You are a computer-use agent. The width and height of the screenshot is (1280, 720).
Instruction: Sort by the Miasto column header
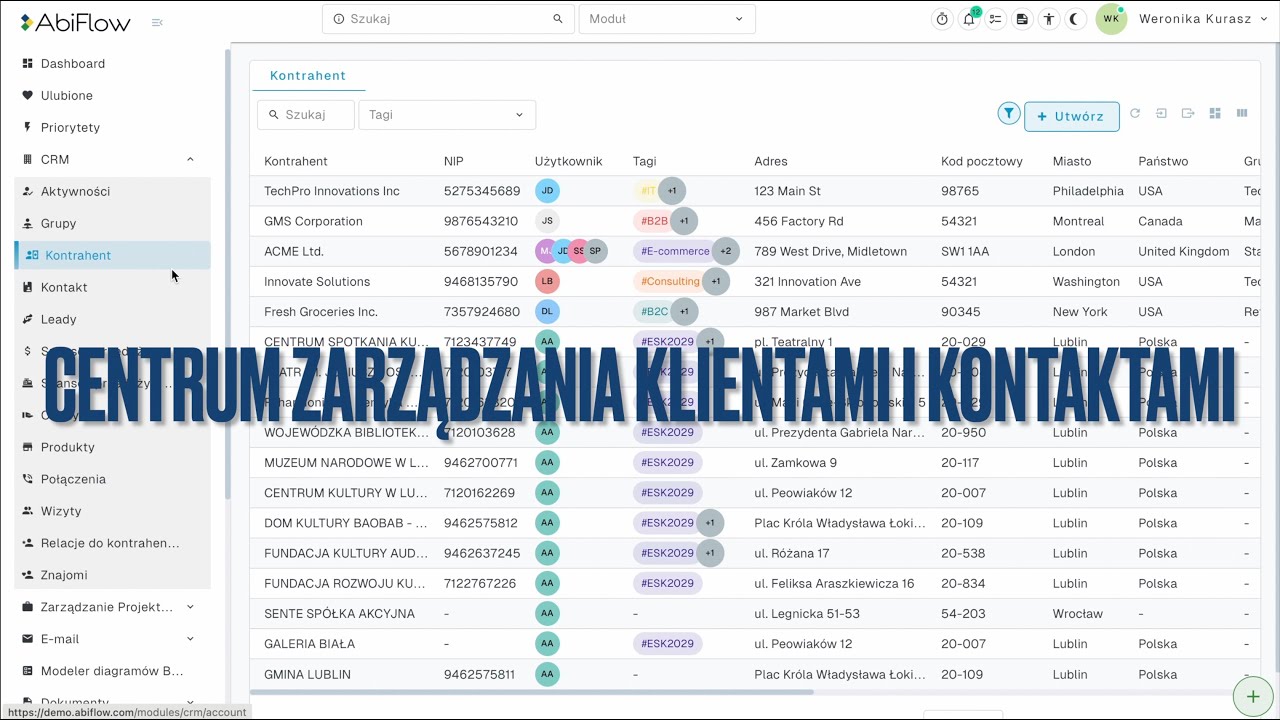tap(1072, 162)
